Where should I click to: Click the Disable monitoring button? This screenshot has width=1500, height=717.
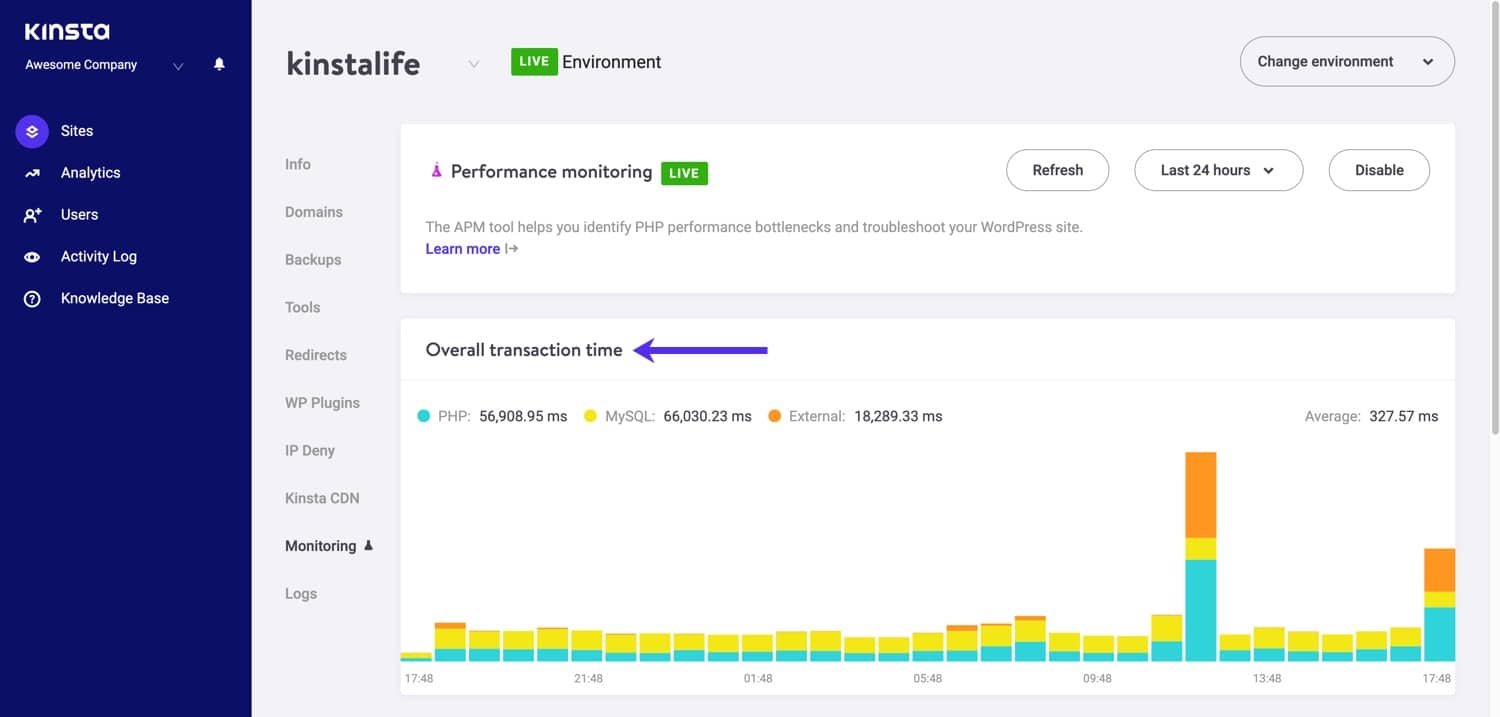tap(1379, 170)
